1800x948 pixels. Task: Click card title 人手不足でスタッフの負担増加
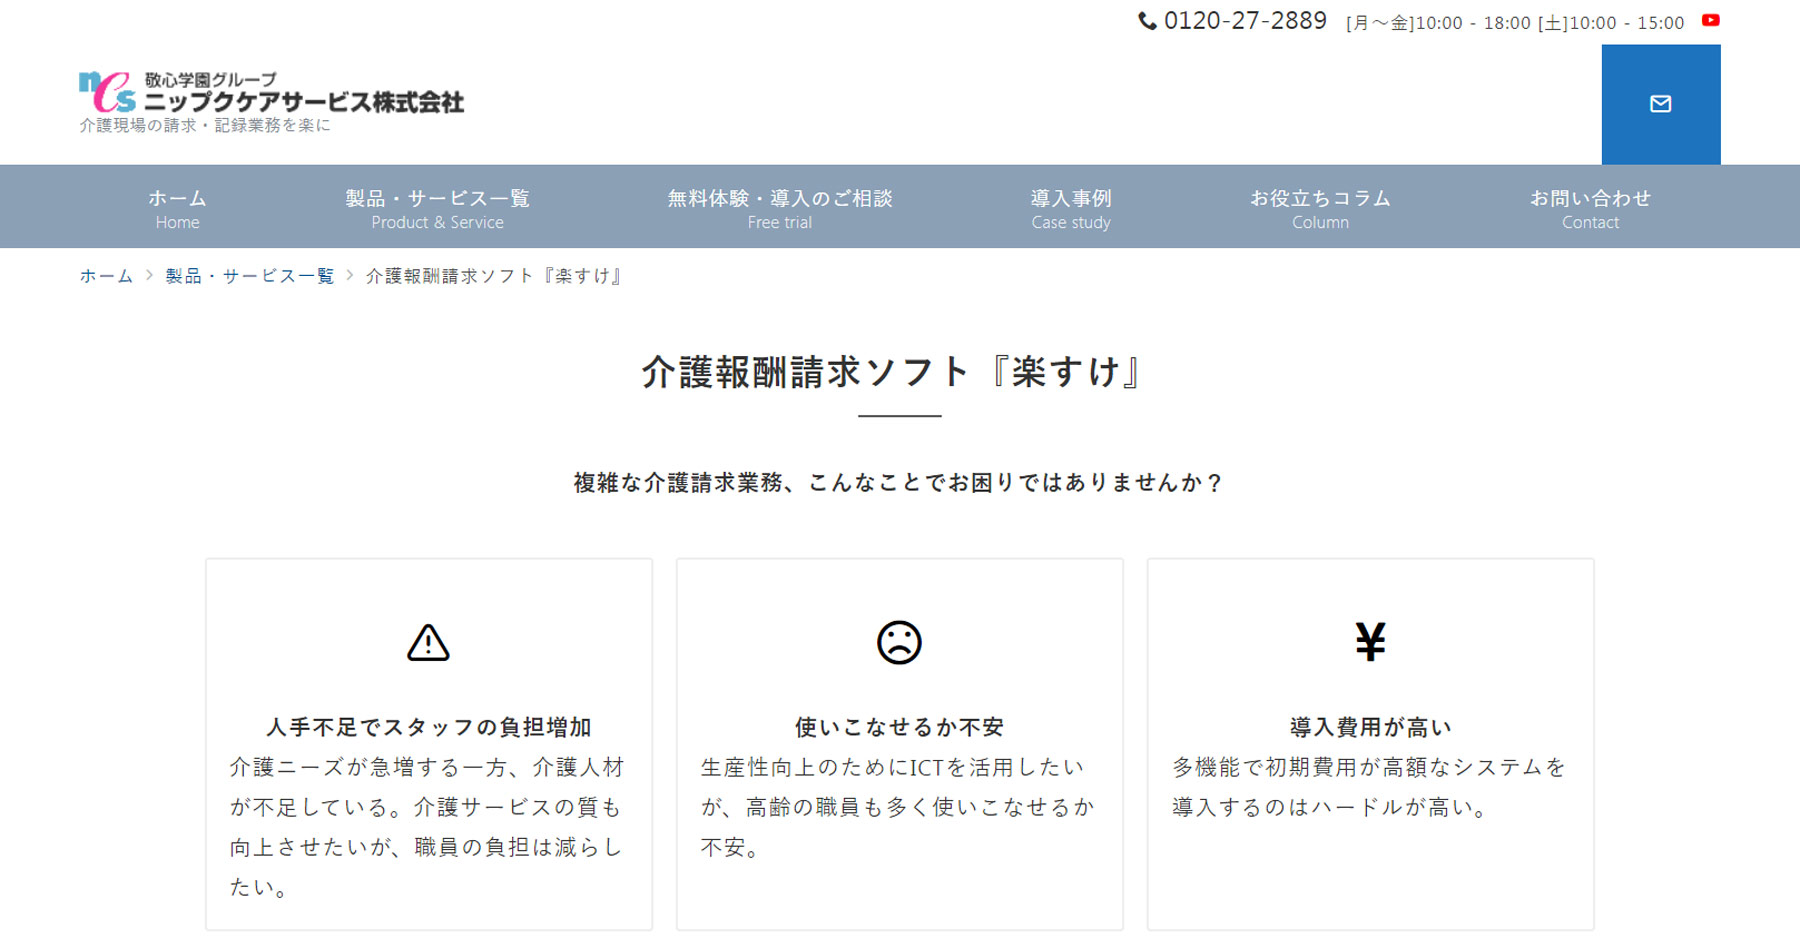tap(429, 727)
